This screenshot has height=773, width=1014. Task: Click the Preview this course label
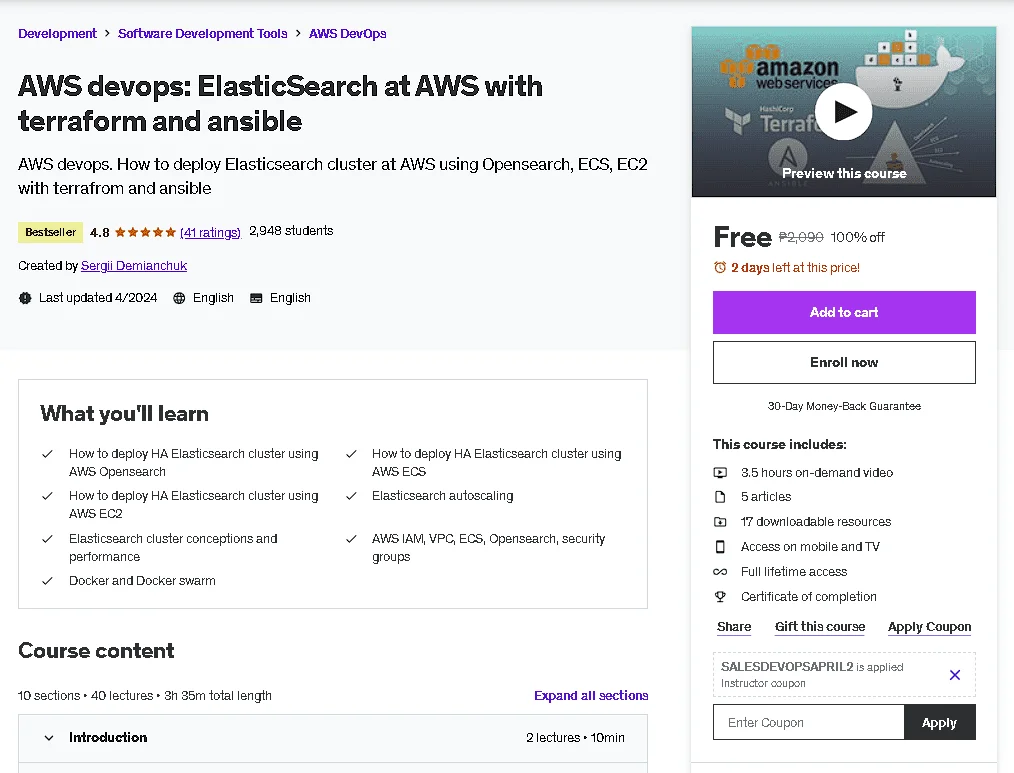coord(844,173)
